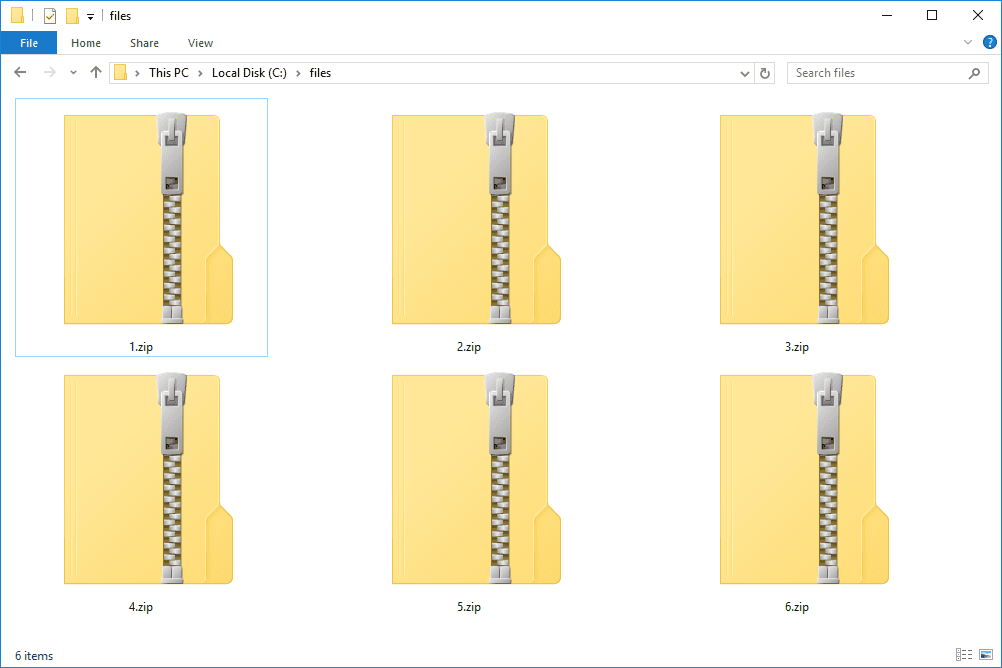Expand the address bar history dropdown
1002x668 pixels.
coord(744,73)
